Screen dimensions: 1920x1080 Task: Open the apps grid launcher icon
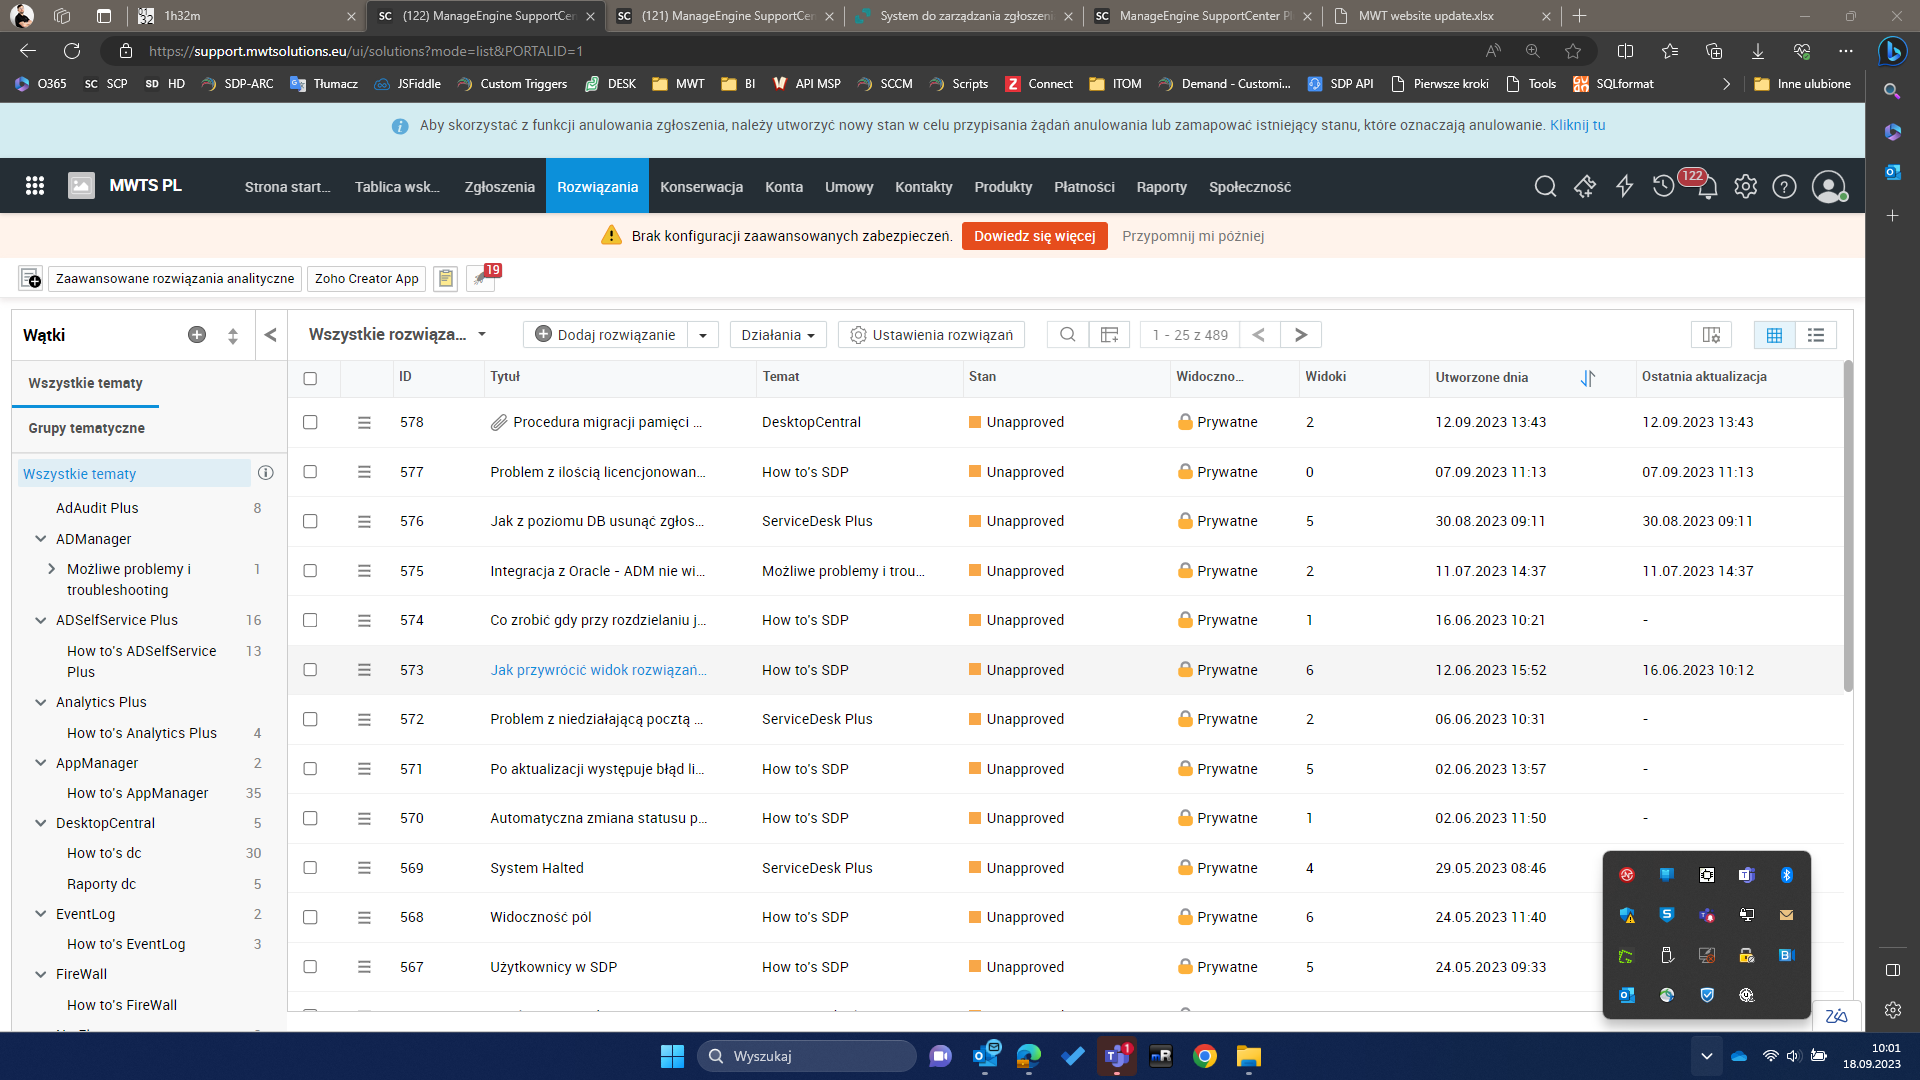35,186
